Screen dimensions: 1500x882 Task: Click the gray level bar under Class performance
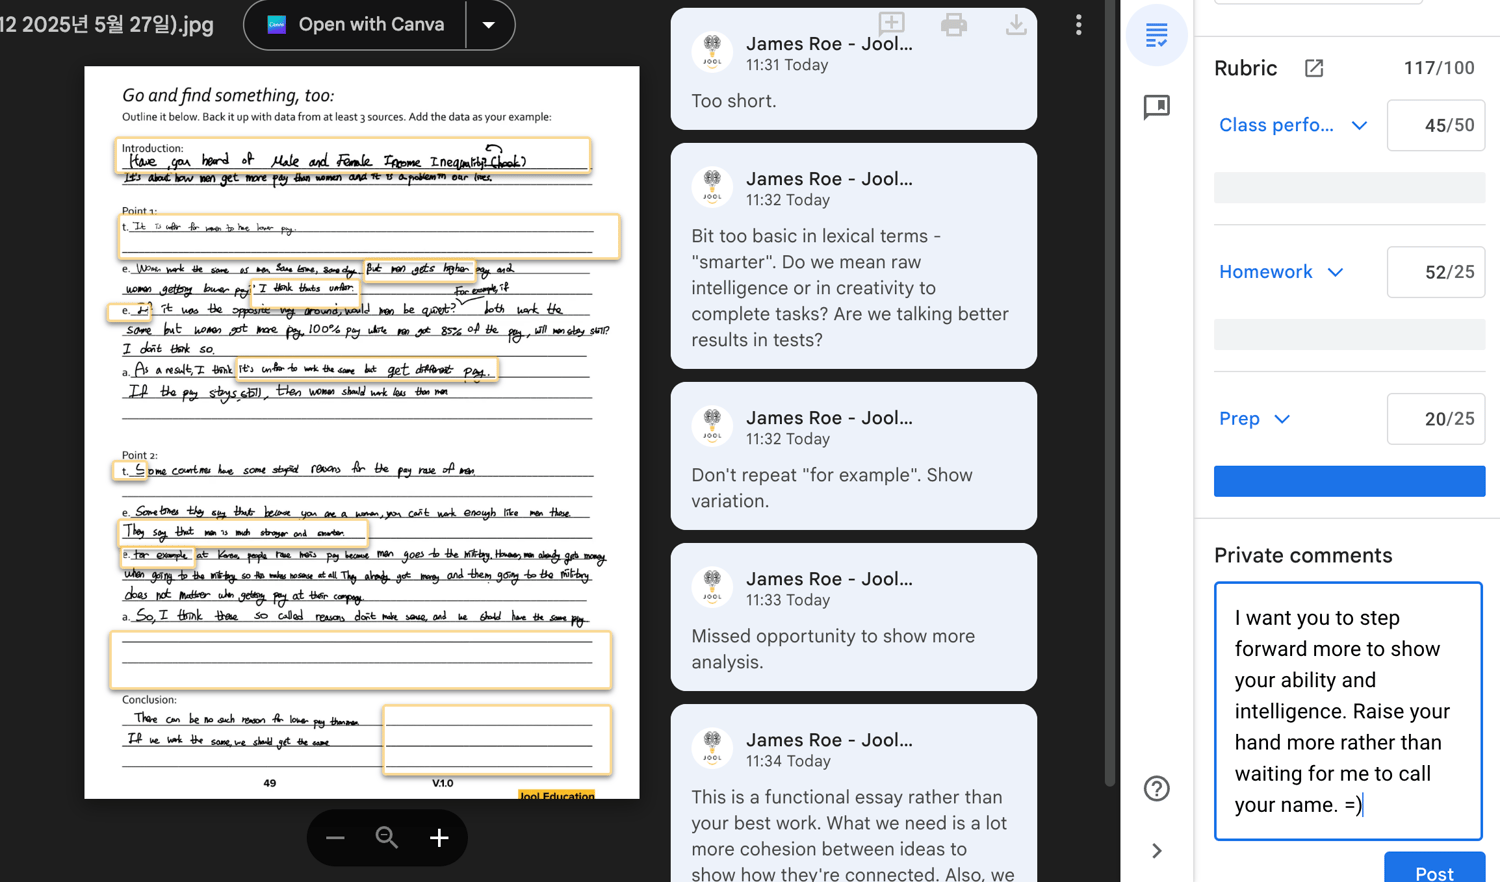(1349, 188)
